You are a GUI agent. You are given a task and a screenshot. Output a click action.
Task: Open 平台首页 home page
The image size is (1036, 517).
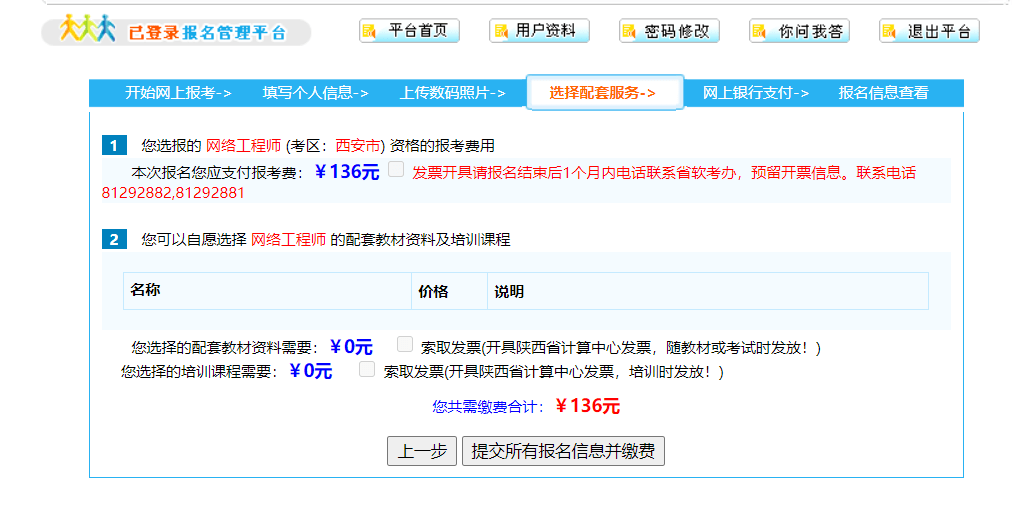pyautogui.click(x=409, y=31)
